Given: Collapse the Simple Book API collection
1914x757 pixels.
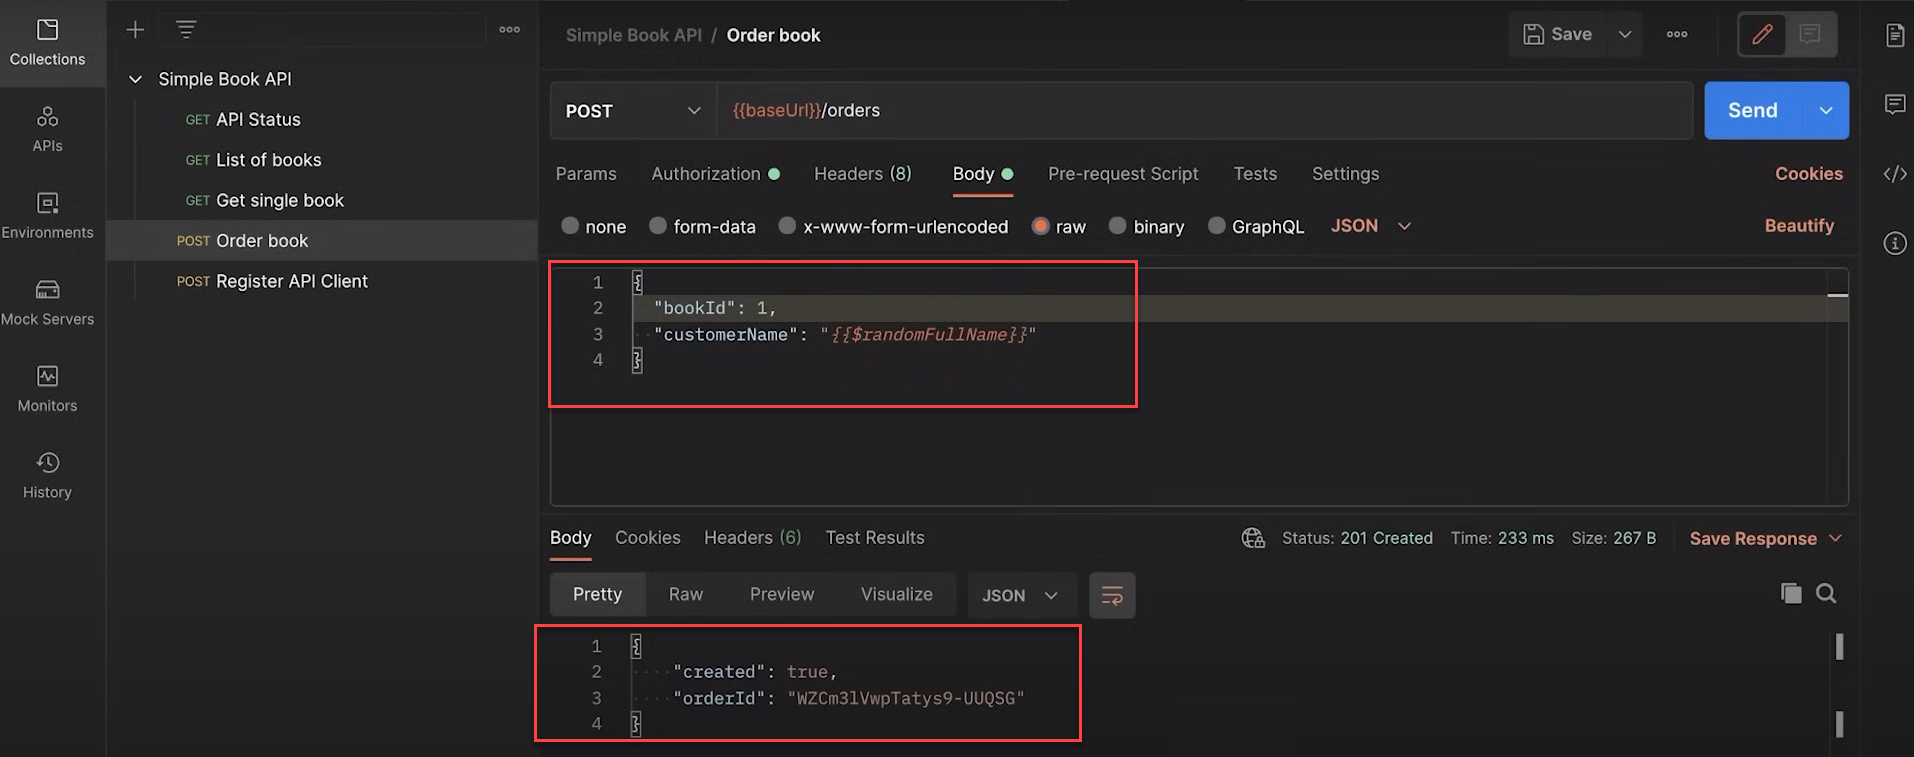Looking at the screenshot, I should click(135, 79).
